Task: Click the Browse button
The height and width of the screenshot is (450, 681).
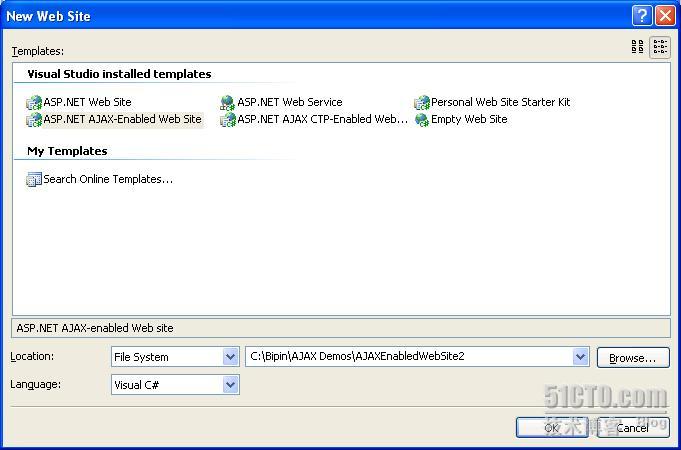Action: click(x=633, y=358)
